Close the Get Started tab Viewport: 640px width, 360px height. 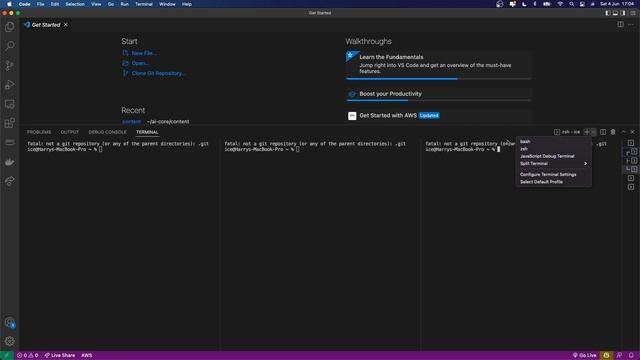[66, 25]
